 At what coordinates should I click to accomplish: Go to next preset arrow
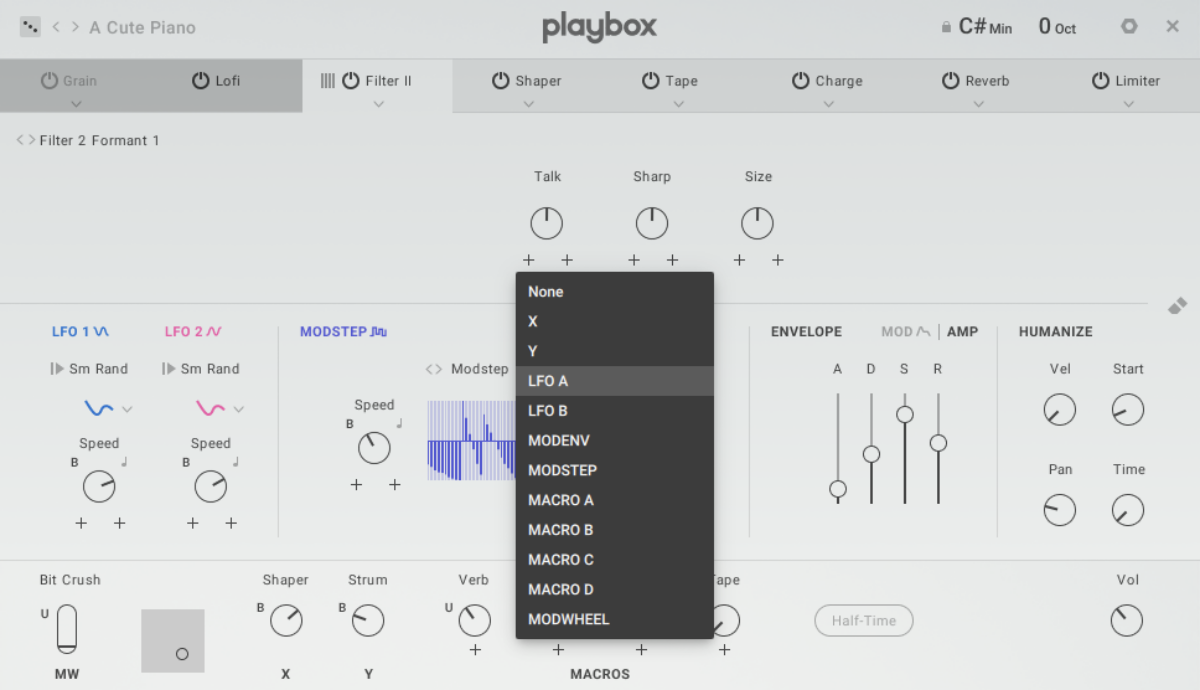[x=75, y=27]
